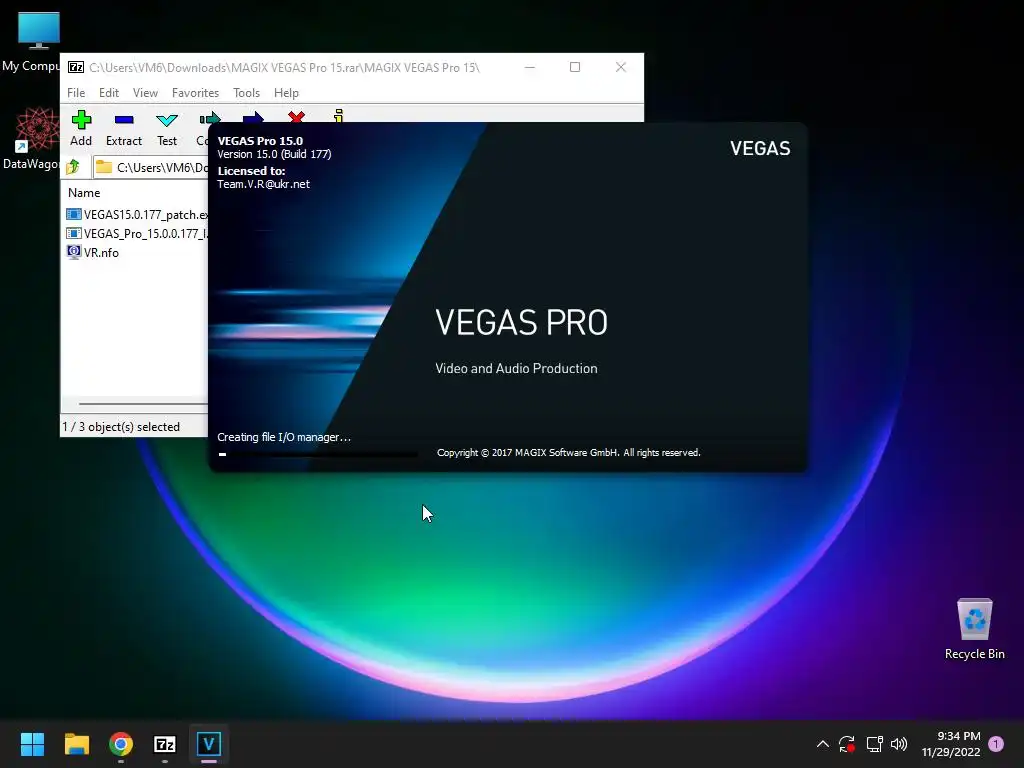Open the View menu in 7-Zip
Image resolution: width=1024 pixels, height=768 pixels.
tap(145, 93)
